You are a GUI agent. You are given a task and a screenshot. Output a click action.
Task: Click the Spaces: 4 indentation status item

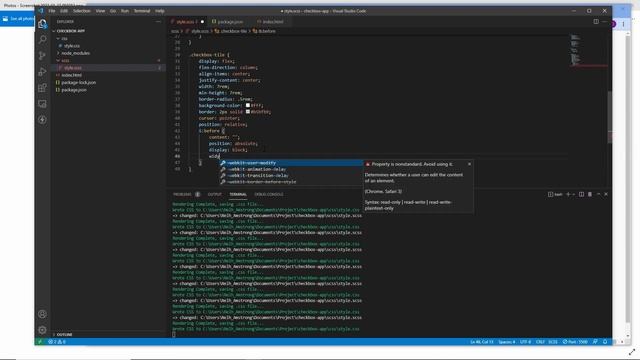click(507, 342)
